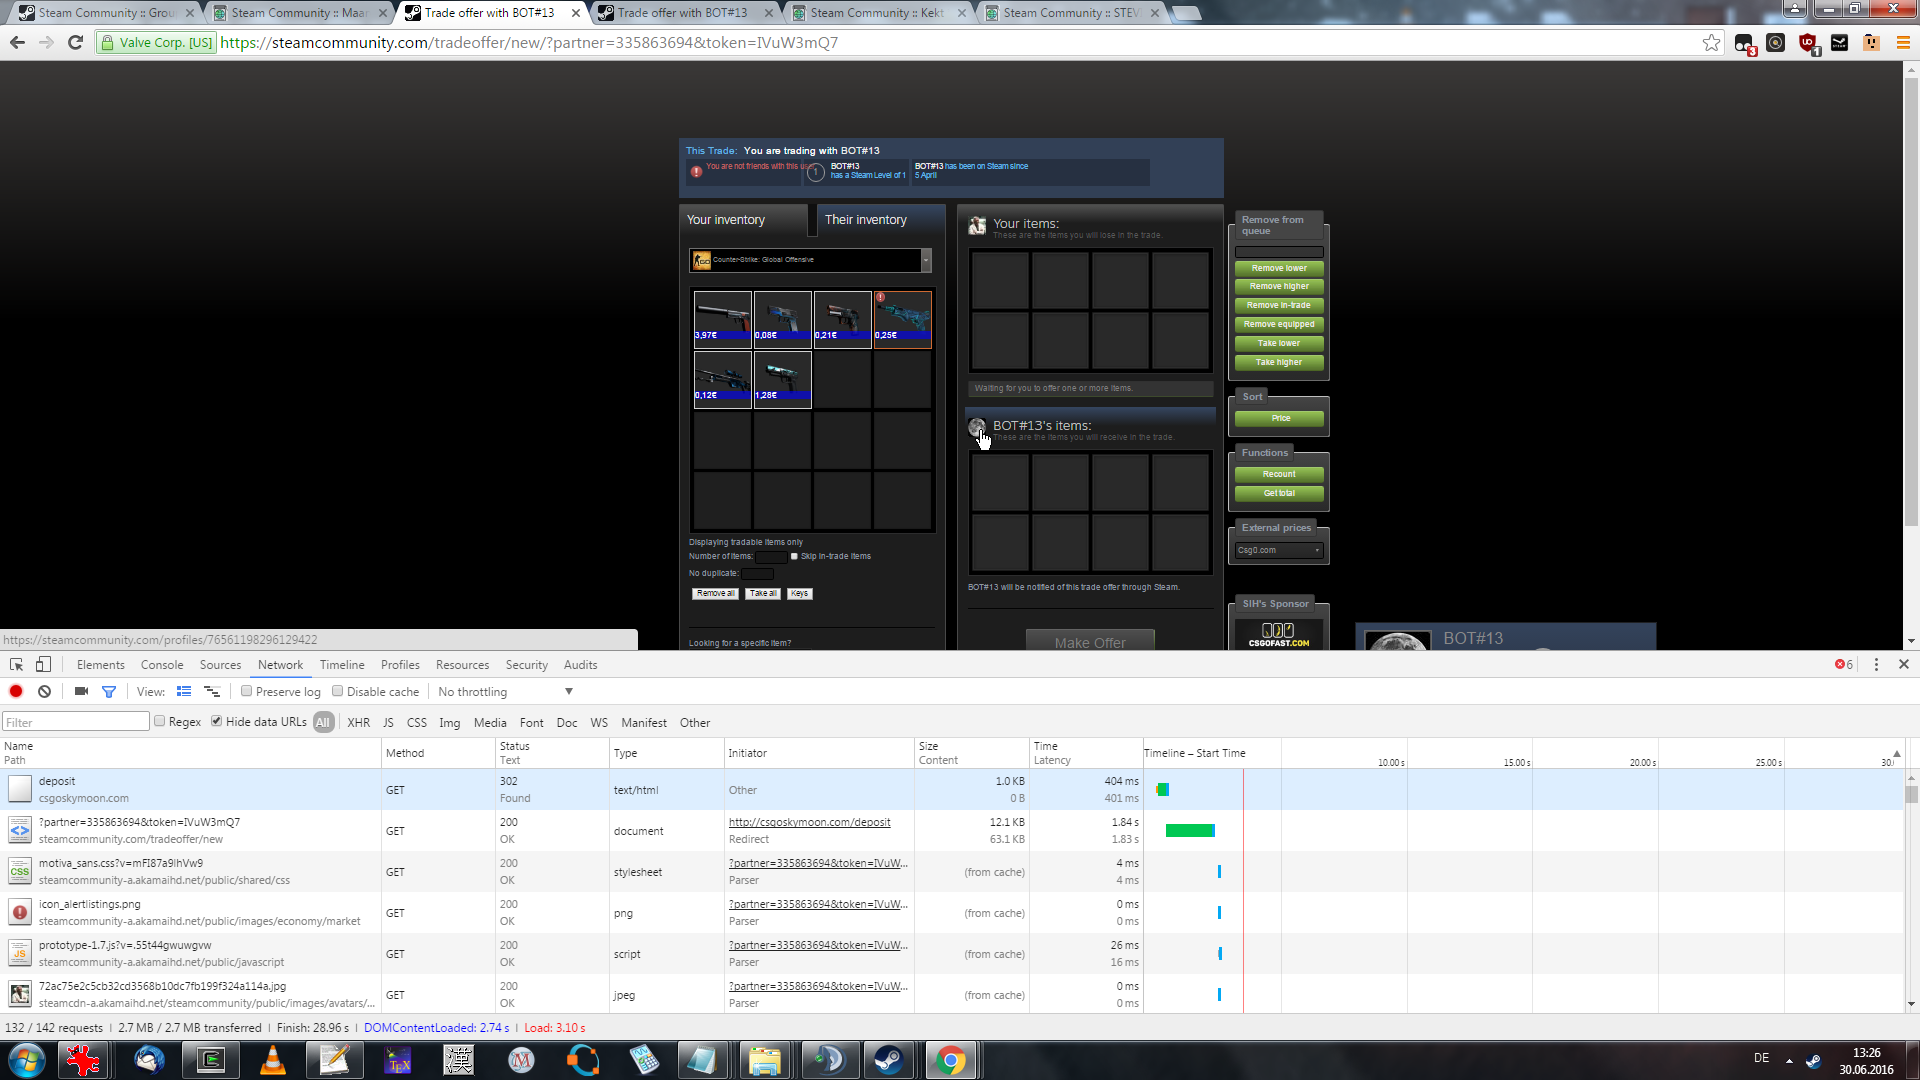Toggle the network filter funnel icon

pos(109,692)
